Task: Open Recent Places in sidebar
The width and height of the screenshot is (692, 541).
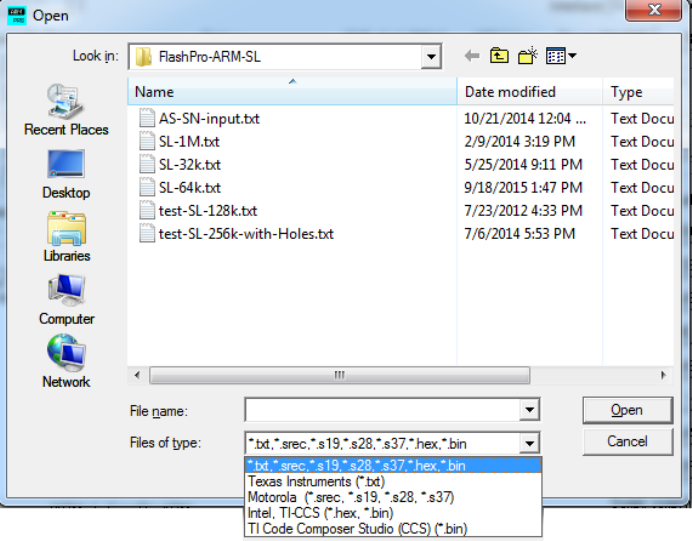Action: coord(66,110)
